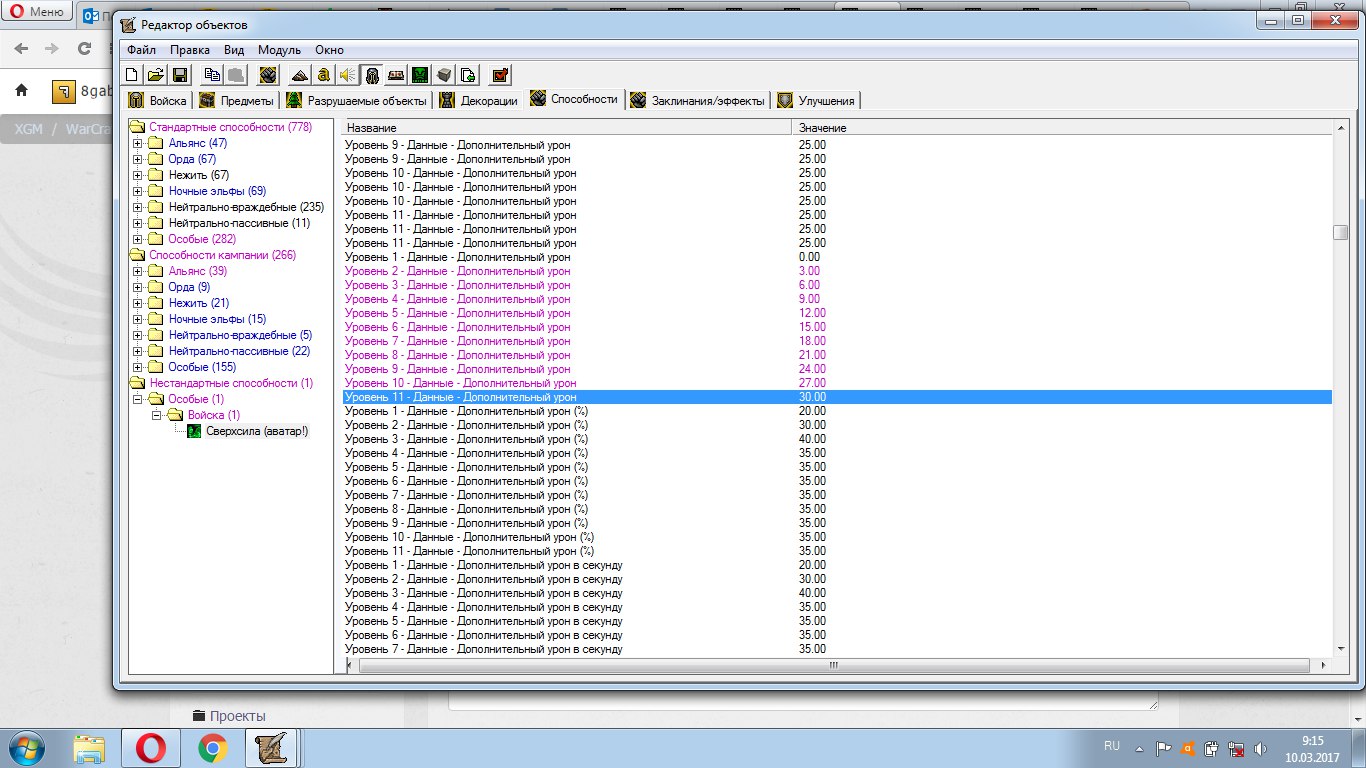Create a new map with the blank page icon

click(132, 74)
